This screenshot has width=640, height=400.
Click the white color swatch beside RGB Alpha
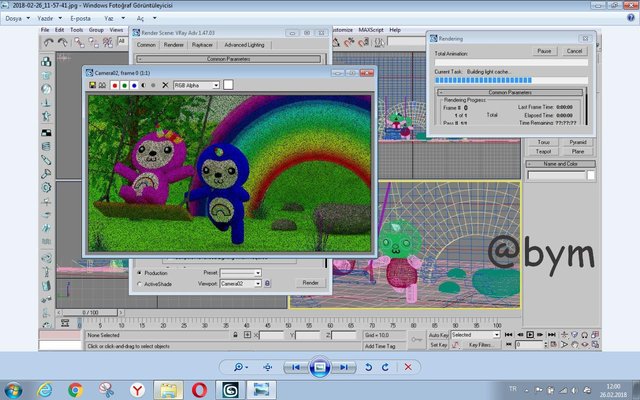(228, 86)
